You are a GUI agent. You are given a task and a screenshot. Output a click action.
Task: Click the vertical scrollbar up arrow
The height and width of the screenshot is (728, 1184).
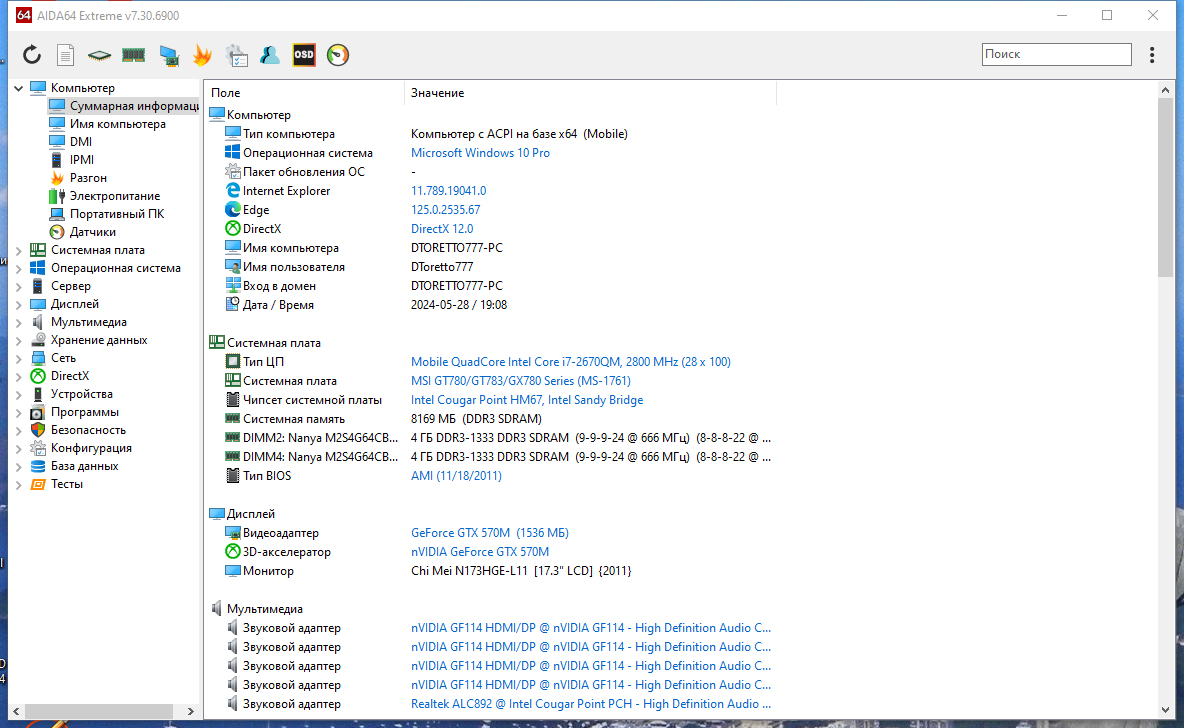pos(1165,90)
